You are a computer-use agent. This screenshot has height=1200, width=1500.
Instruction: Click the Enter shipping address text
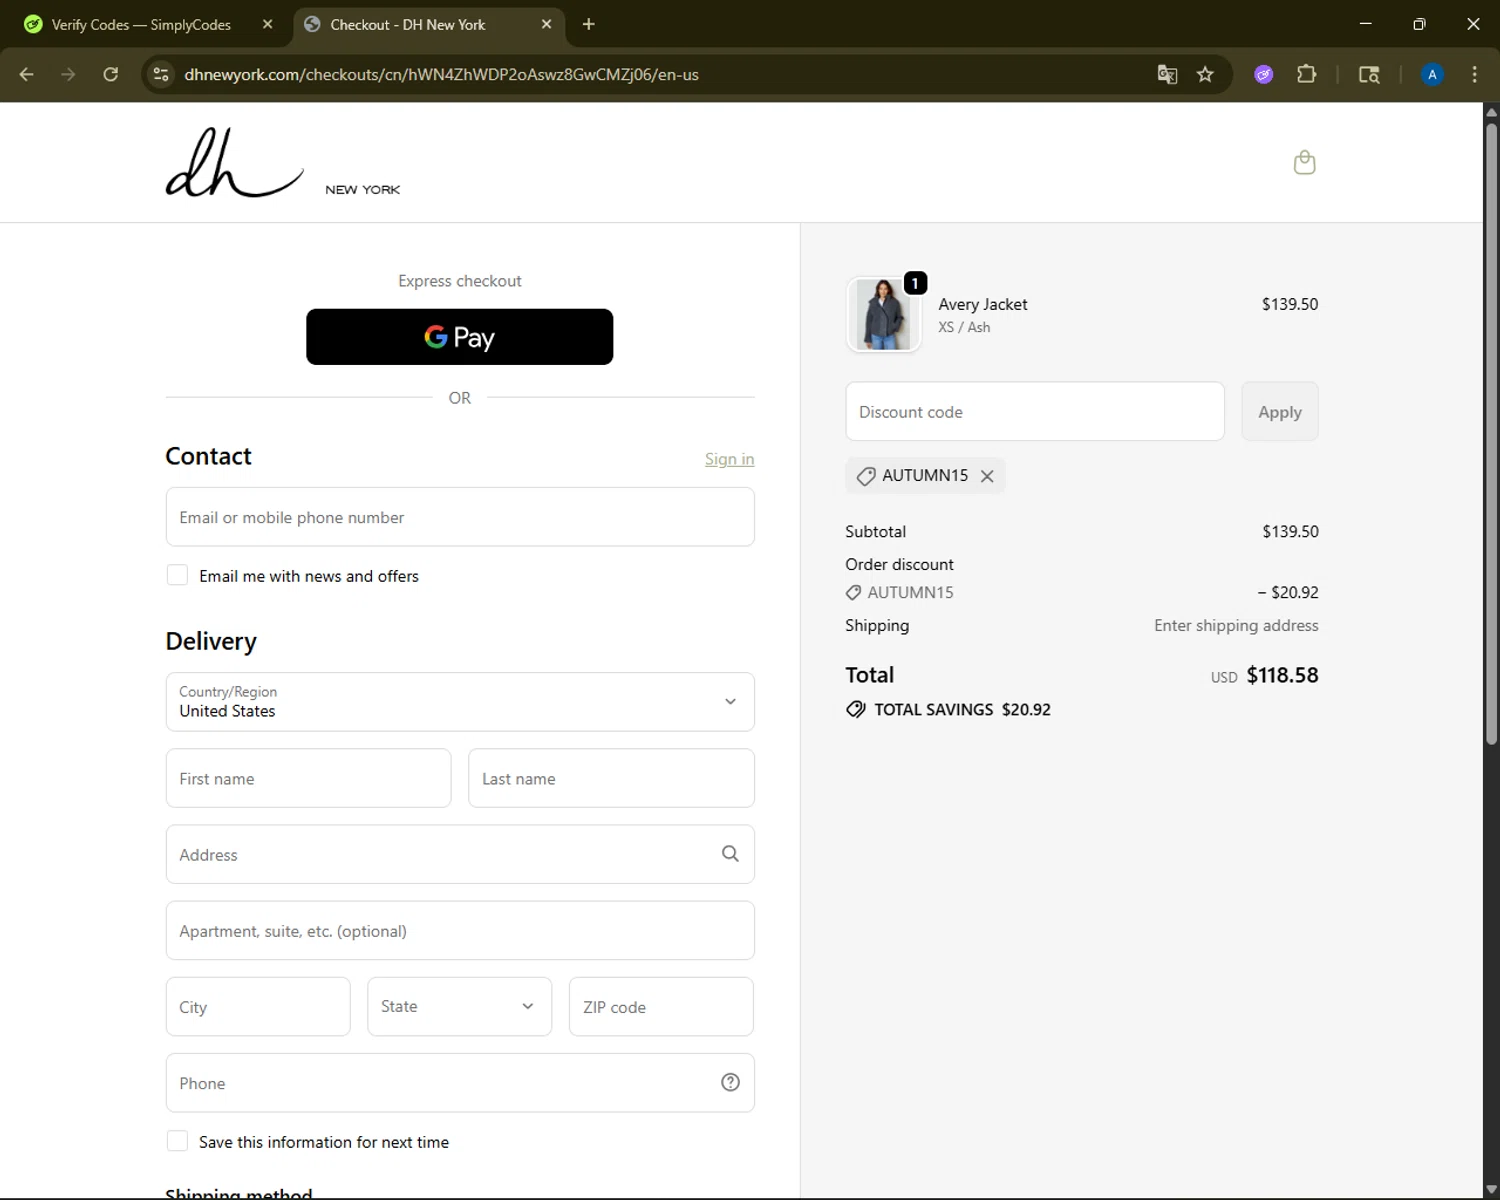1236,625
